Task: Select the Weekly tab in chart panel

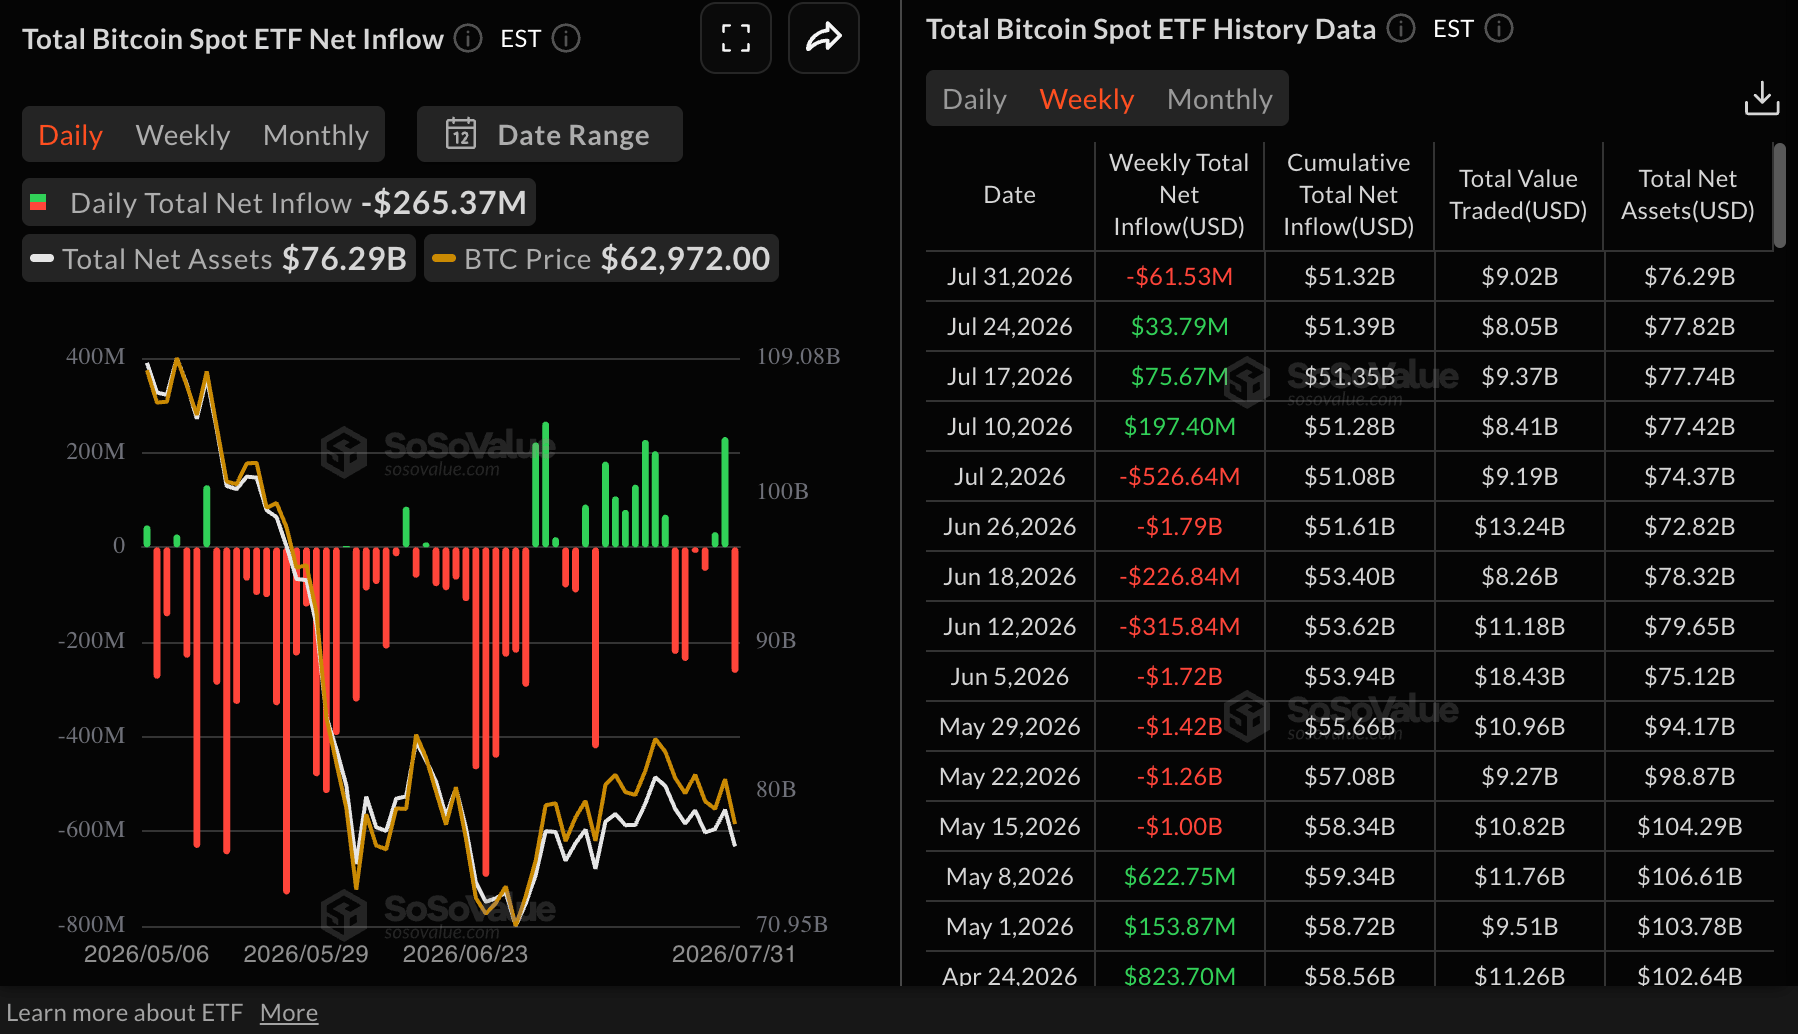Action: pos(183,135)
